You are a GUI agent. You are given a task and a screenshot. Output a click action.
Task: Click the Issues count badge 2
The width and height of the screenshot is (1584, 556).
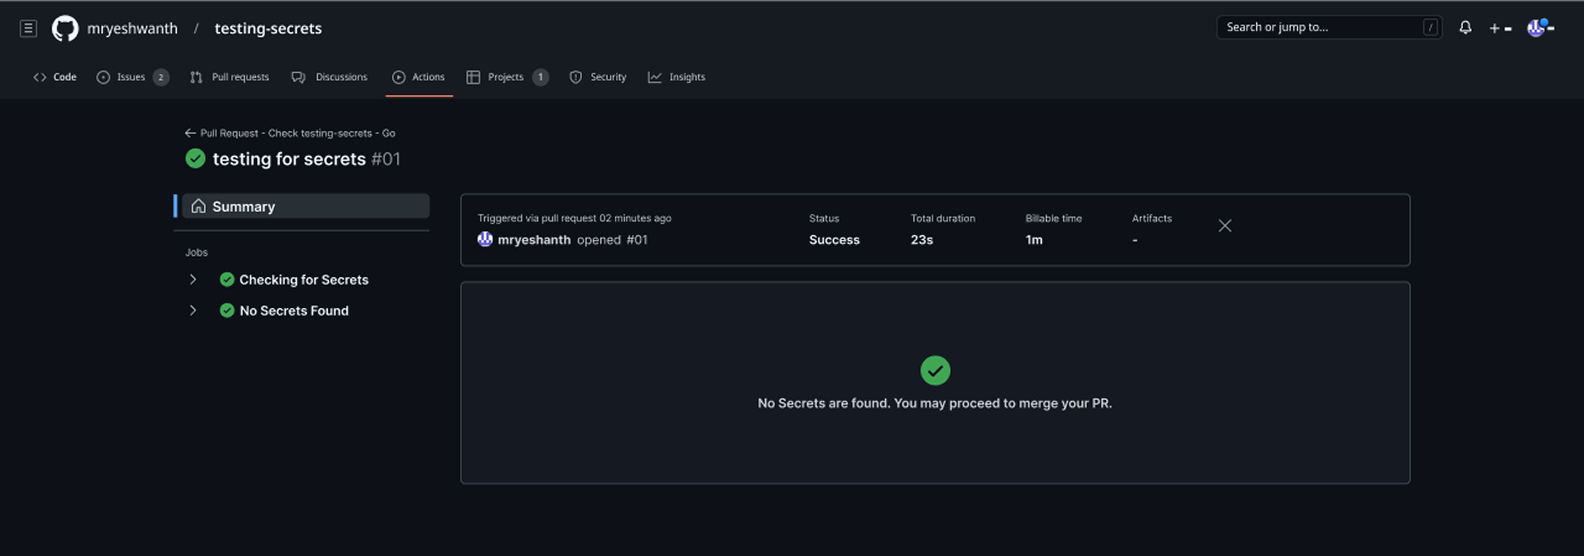pyautogui.click(x=161, y=77)
